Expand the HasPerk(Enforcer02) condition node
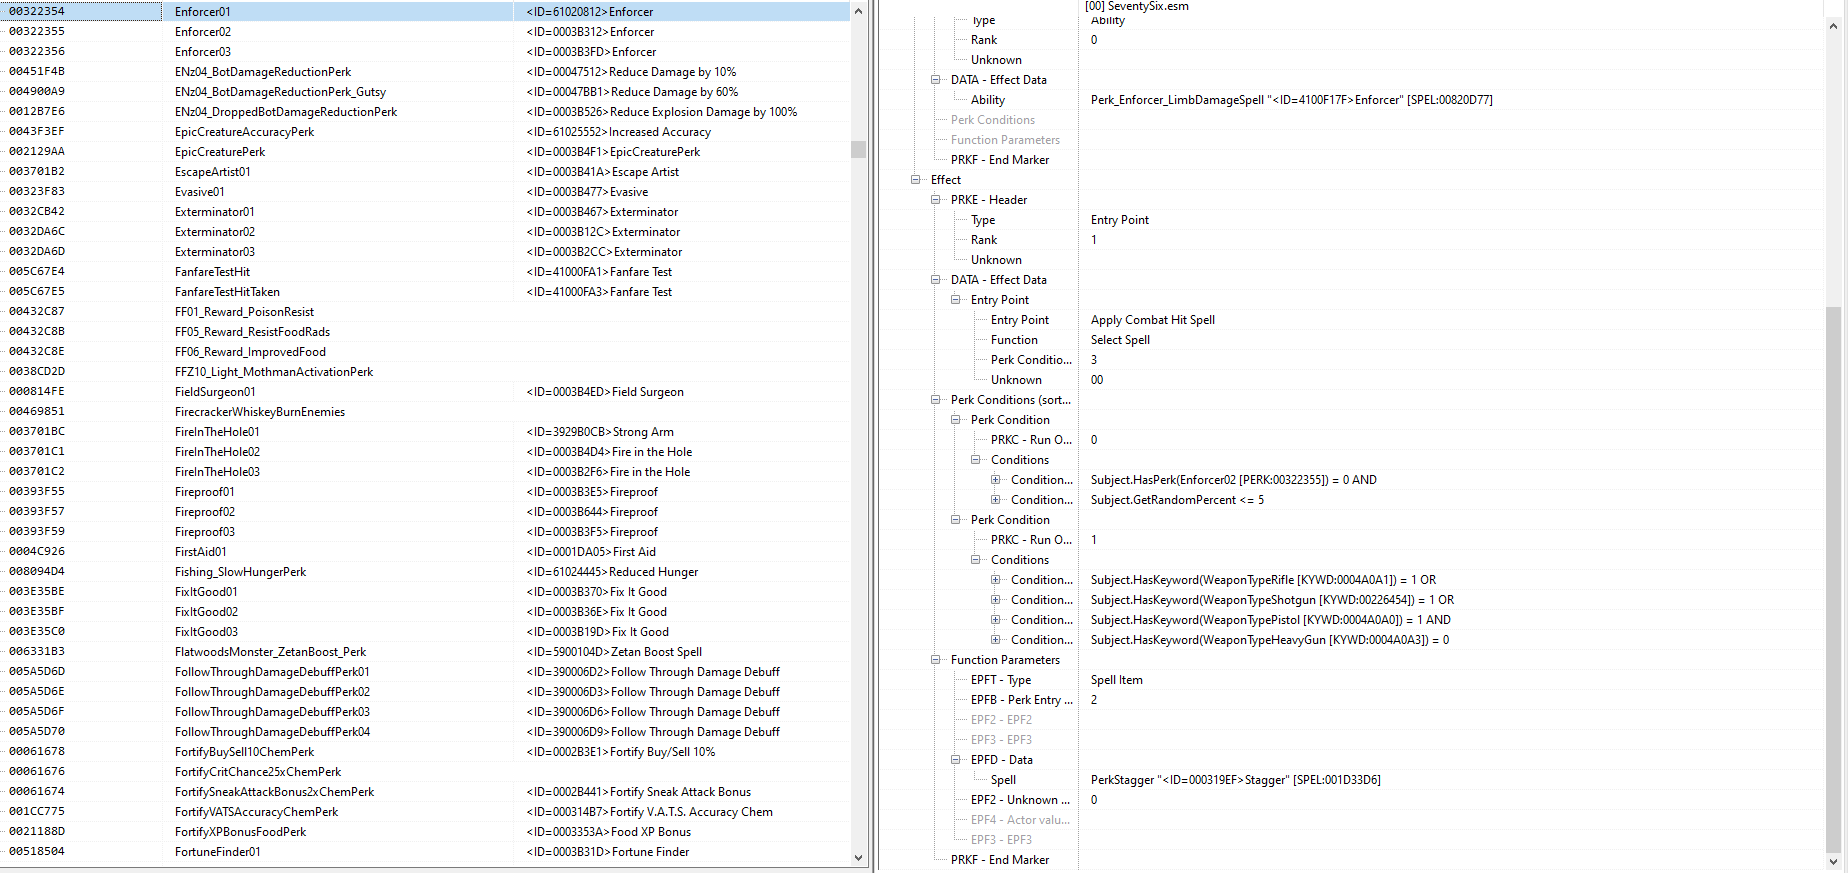This screenshot has width=1848, height=873. pos(995,480)
